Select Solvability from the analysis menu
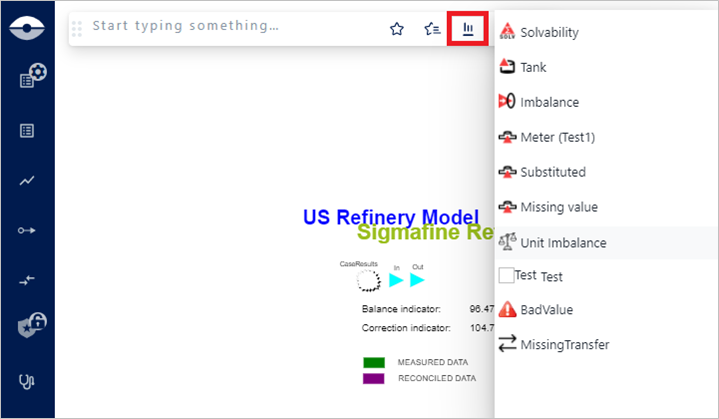Image resolution: width=719 pixels, height=419 pixels. [549, 32]
